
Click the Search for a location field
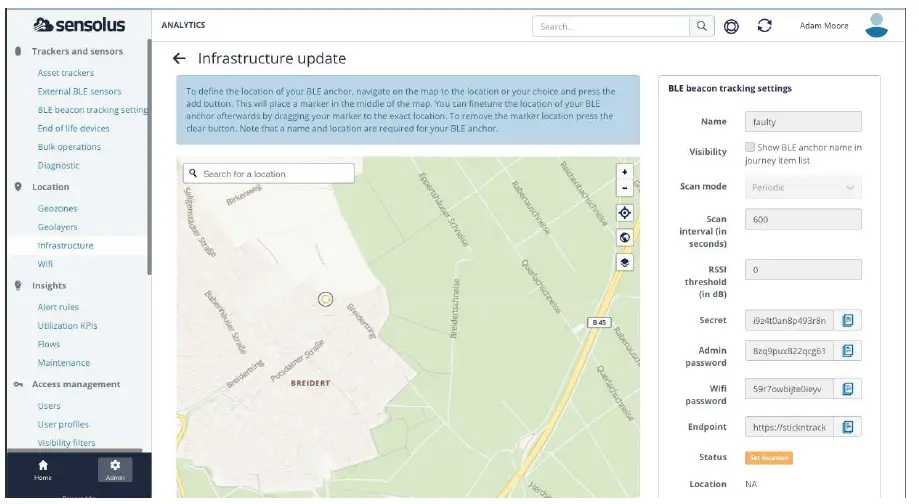tap(268, 173)
